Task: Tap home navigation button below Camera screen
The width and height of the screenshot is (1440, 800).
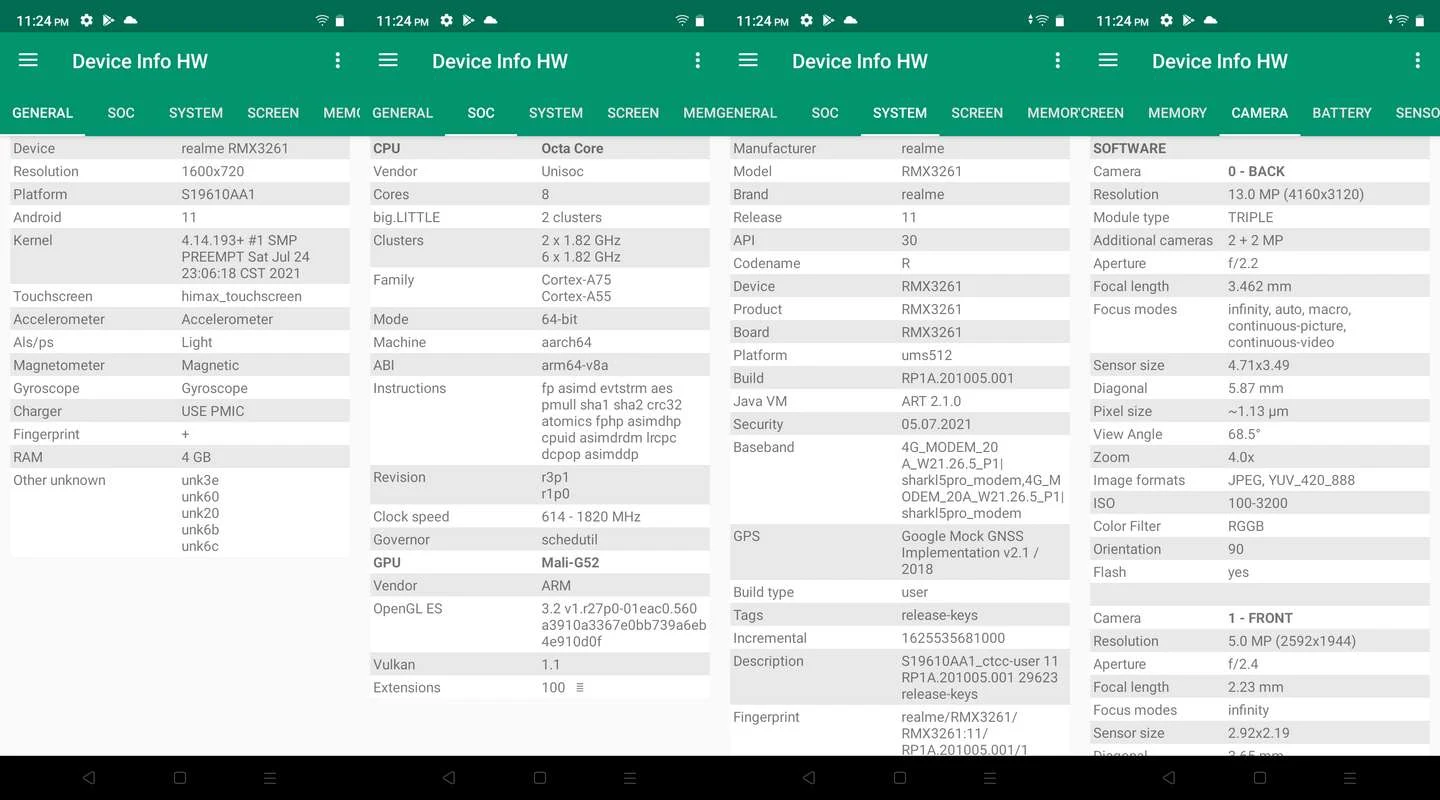Action: point(1260,777)
